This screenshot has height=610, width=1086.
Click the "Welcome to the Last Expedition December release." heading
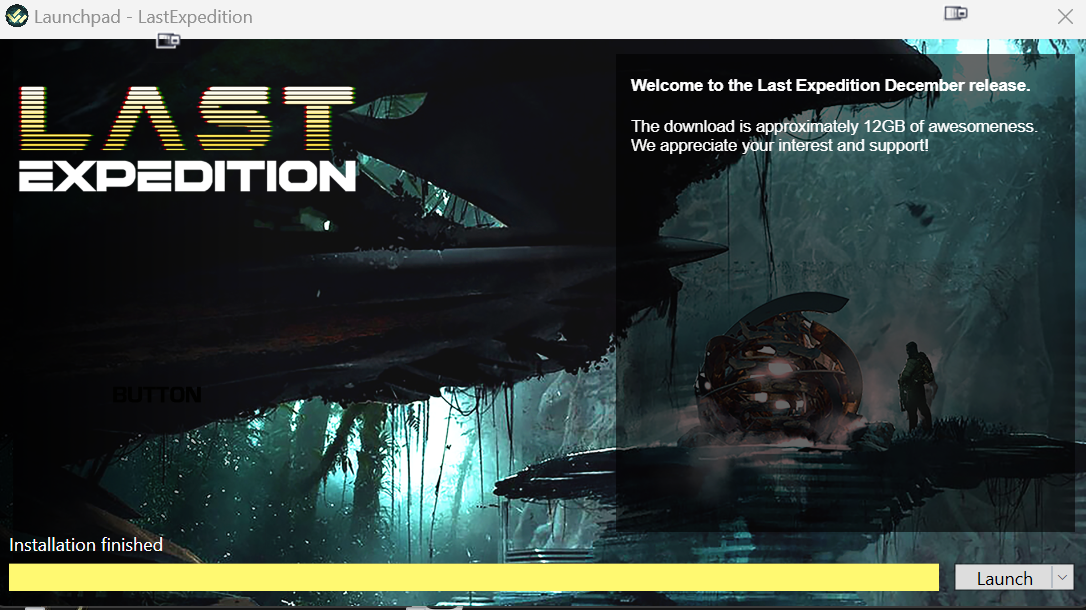point(830,85)
